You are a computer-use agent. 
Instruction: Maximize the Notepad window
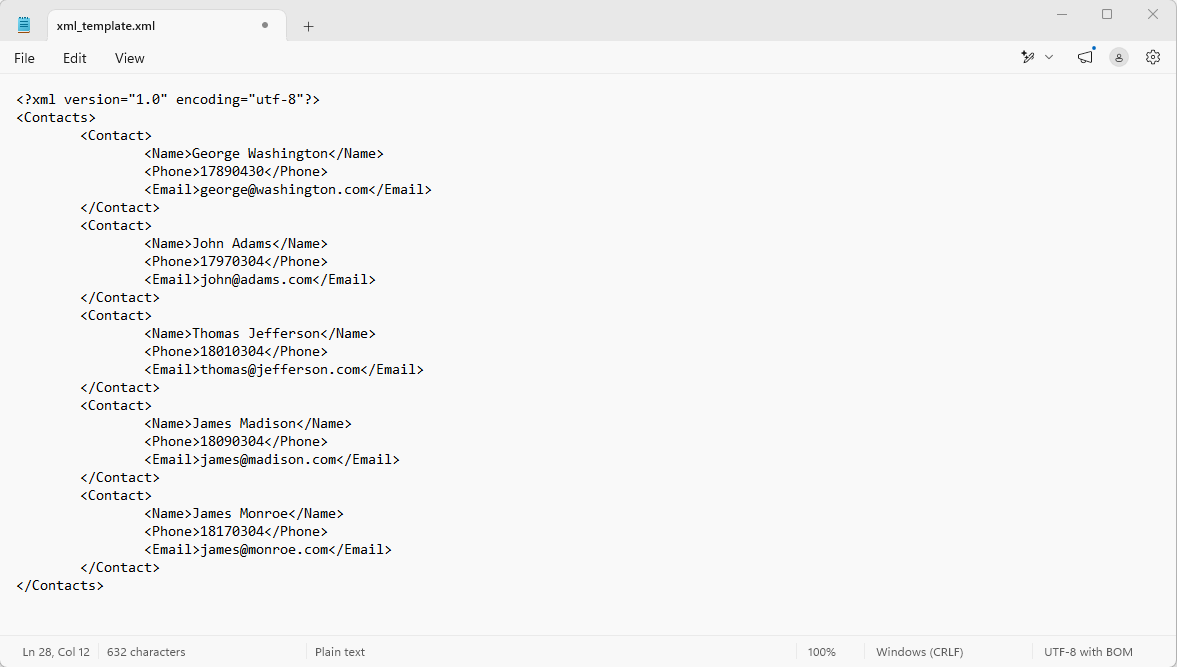coord(1107,14)
